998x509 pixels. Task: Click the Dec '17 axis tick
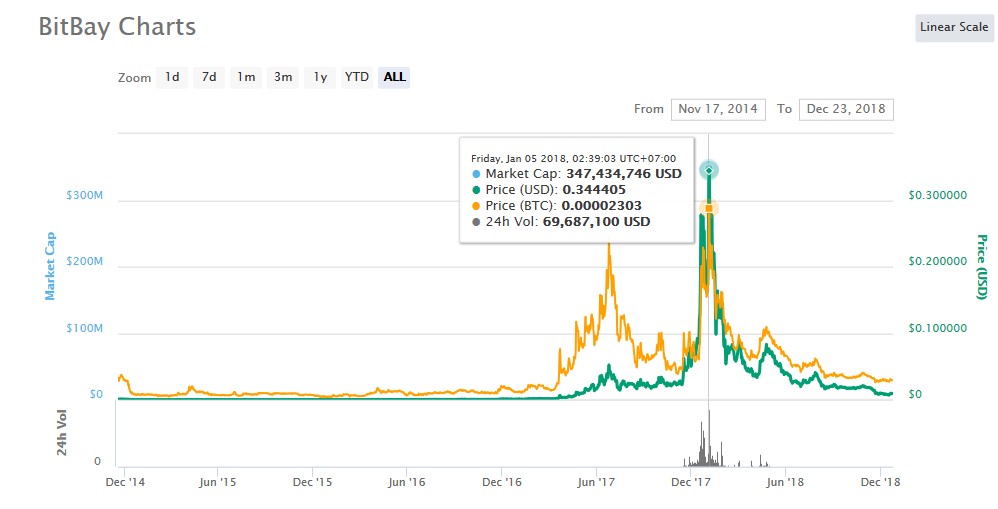[x=691, y=482]
